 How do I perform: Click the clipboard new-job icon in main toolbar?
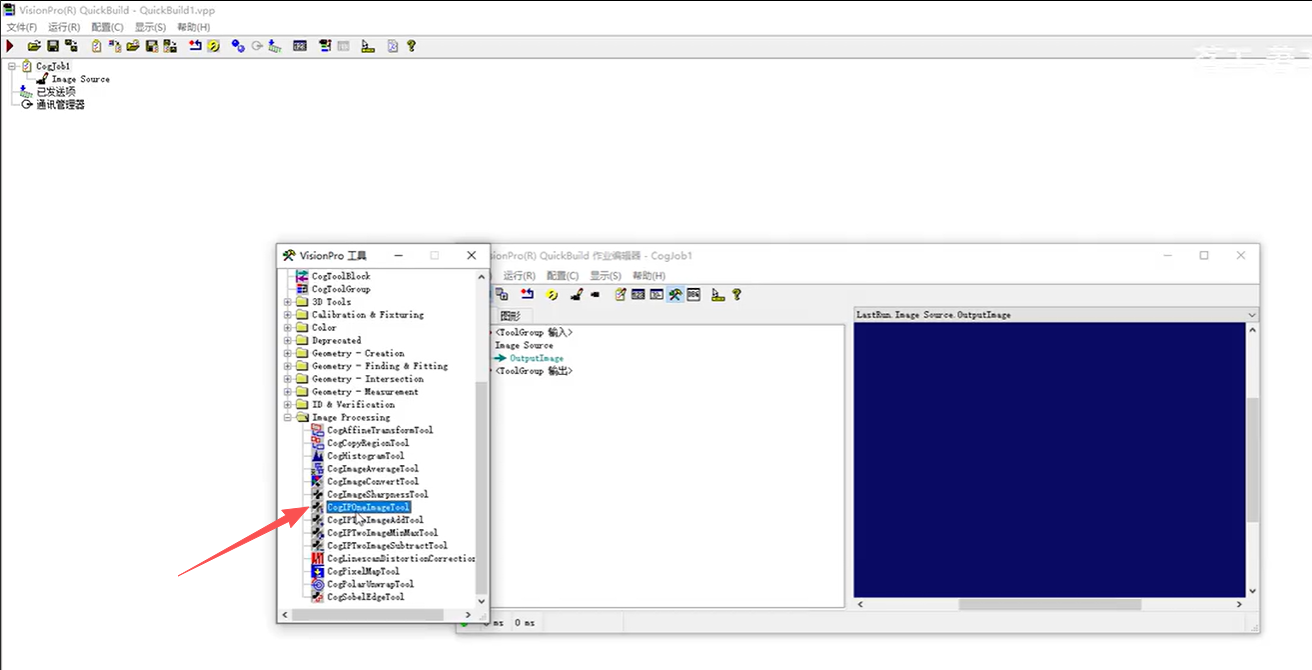(x=96, y=46)
